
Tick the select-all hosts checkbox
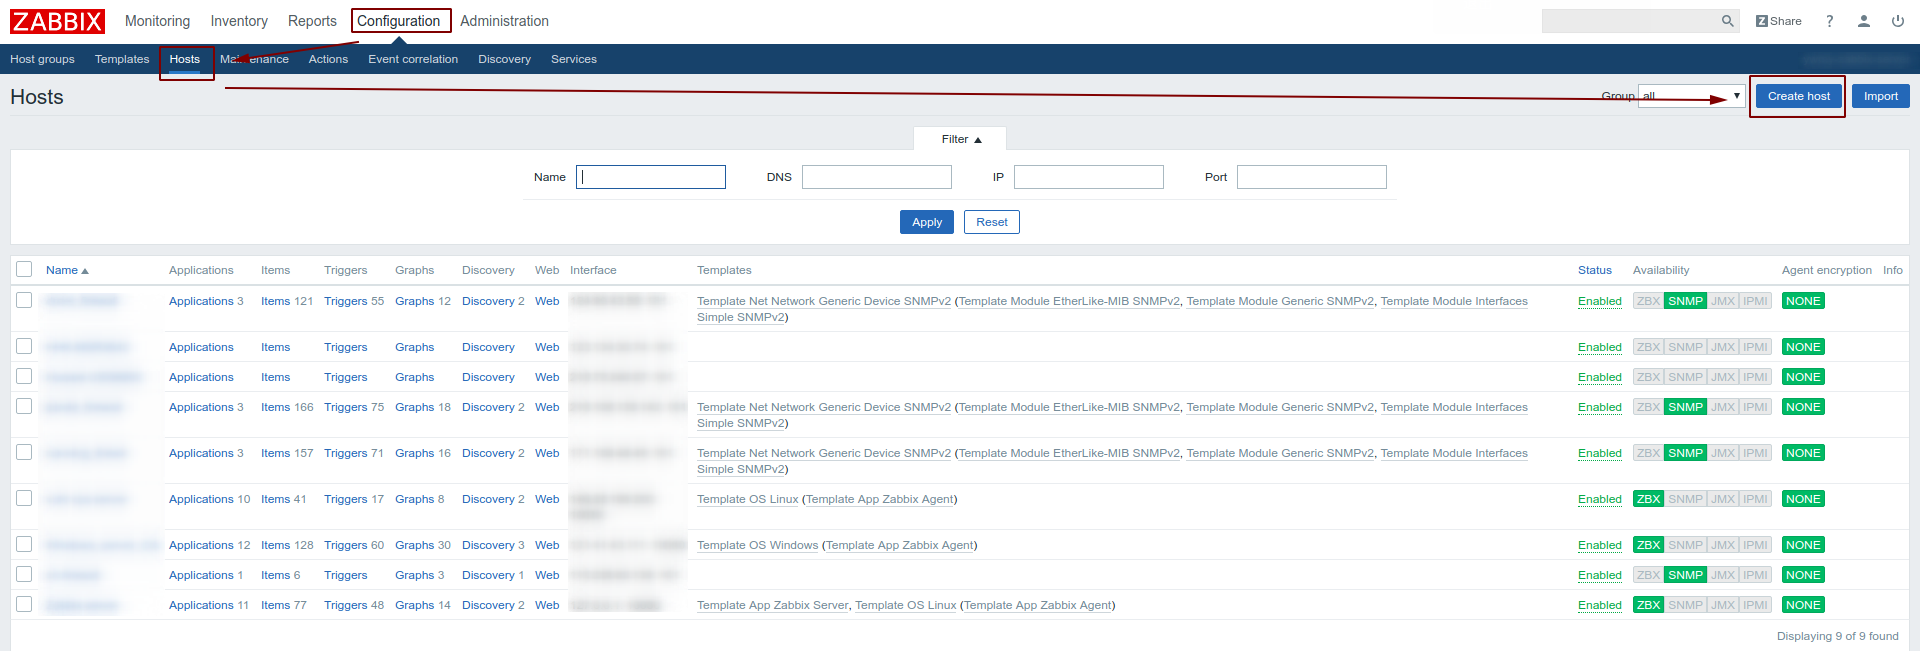tap(24, 269)
